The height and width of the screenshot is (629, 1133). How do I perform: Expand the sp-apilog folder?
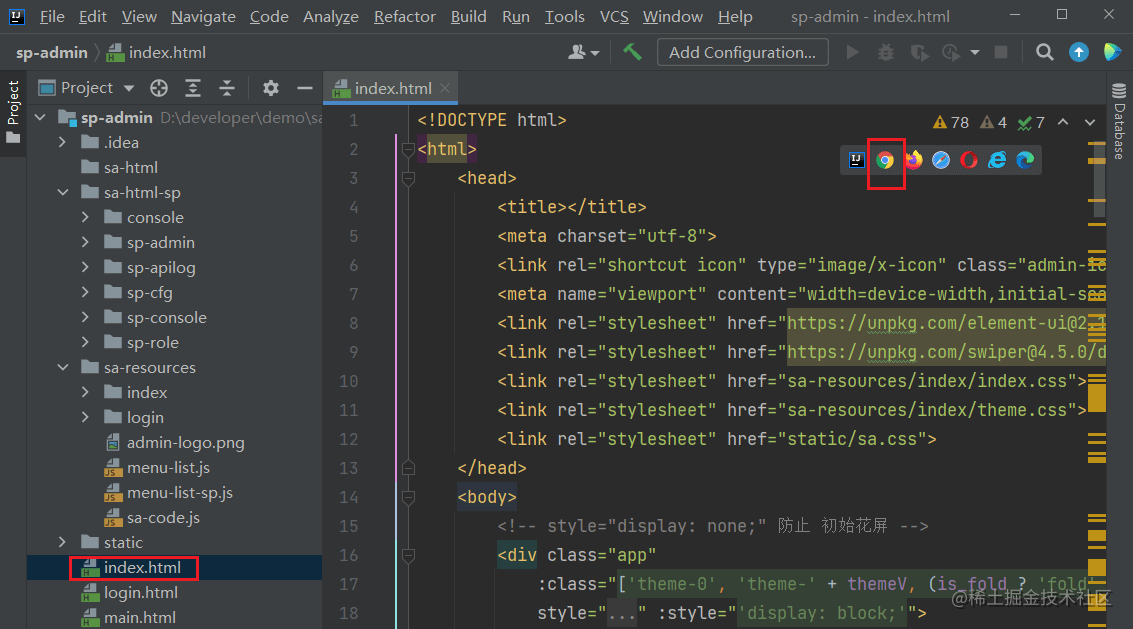click(x=85, y=268)
